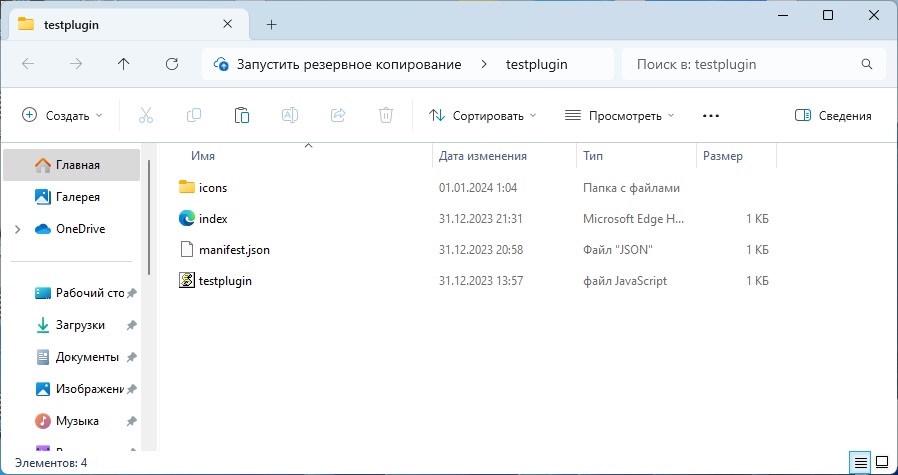Open Загрузки quick access item
This screenshot has width=898, height=475.
[72, 325]
